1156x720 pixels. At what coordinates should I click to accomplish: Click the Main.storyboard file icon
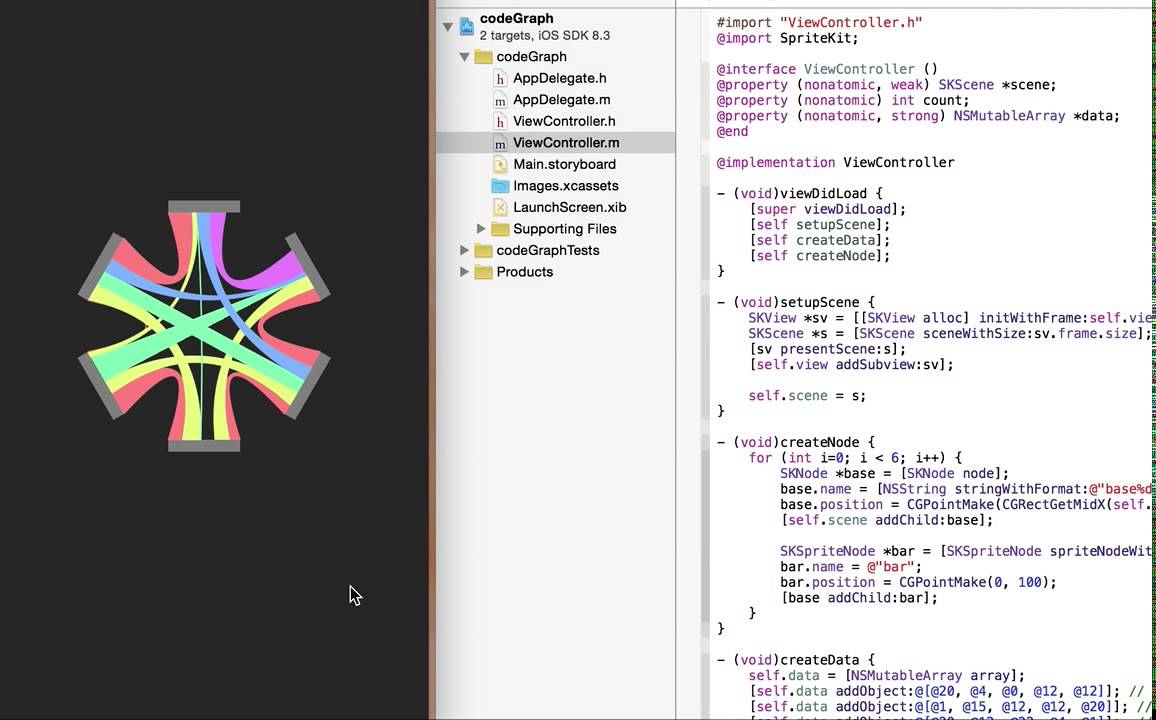coord(500,164)
